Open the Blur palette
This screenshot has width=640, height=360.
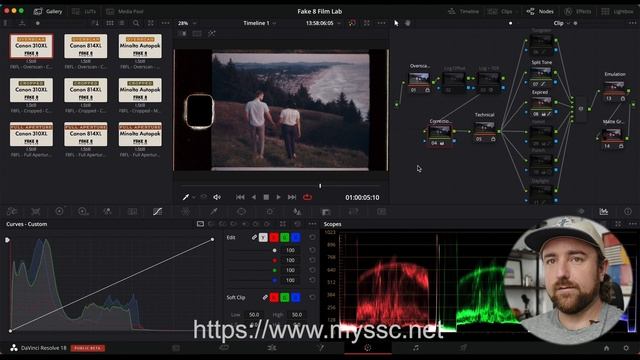click(298, 211)
